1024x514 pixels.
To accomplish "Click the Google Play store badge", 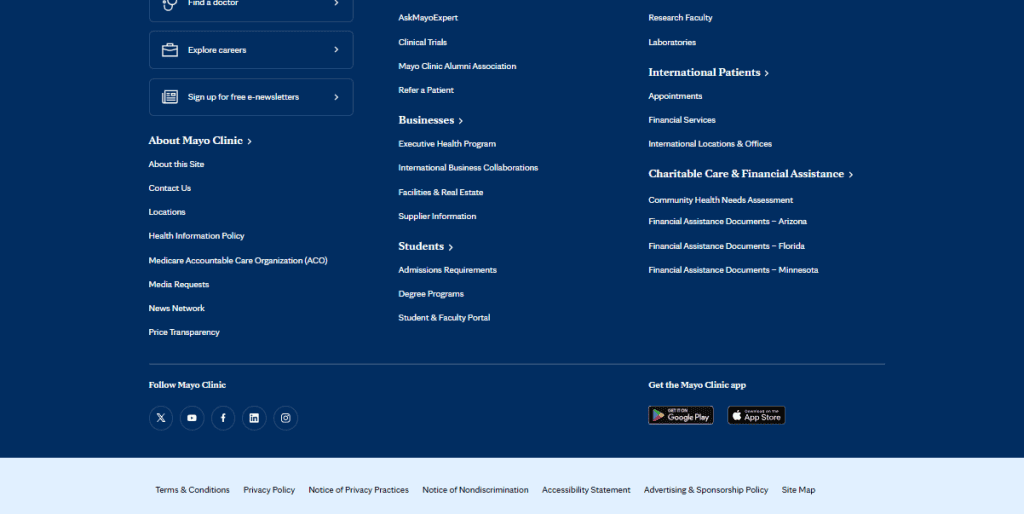I will pos(680,415).
